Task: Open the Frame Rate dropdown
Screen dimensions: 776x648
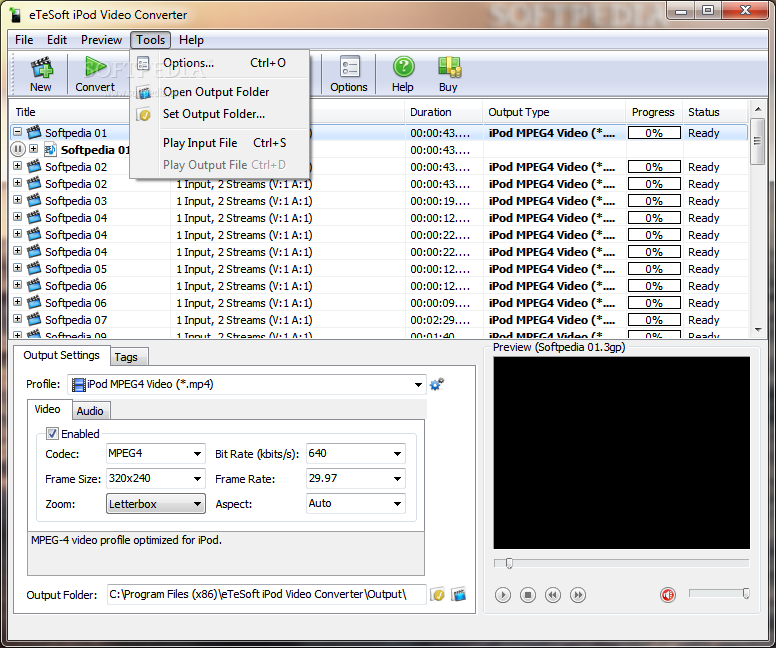Action: (x=397, y=479)
